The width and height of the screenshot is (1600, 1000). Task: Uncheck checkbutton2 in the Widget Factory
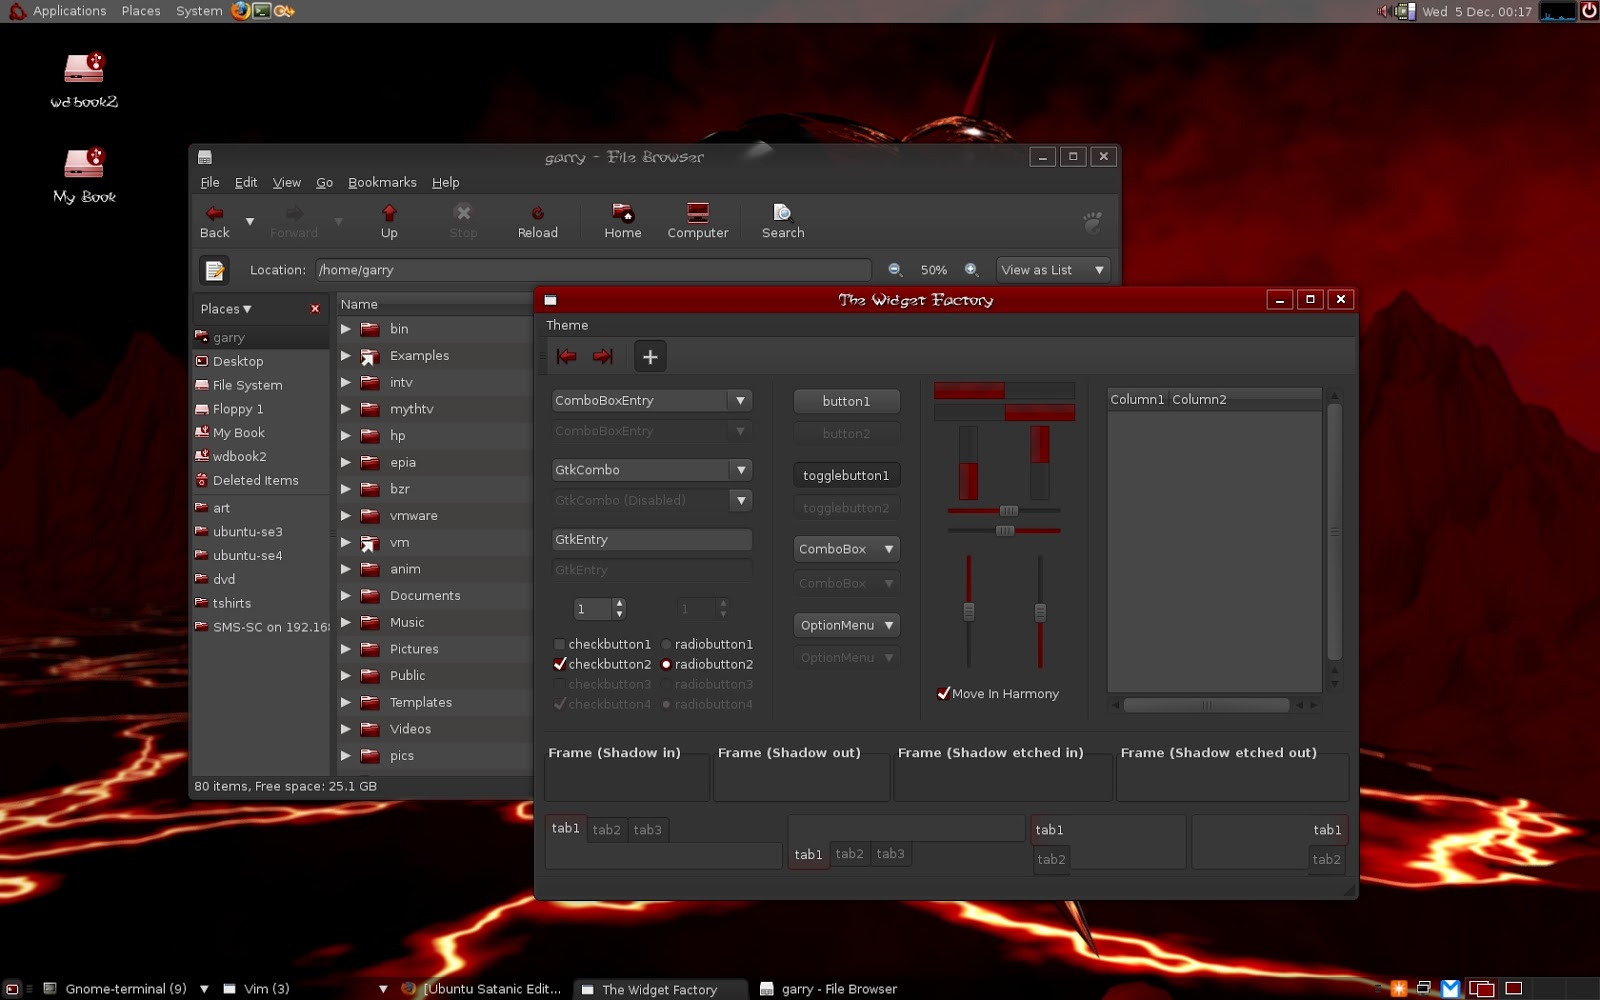560,664
